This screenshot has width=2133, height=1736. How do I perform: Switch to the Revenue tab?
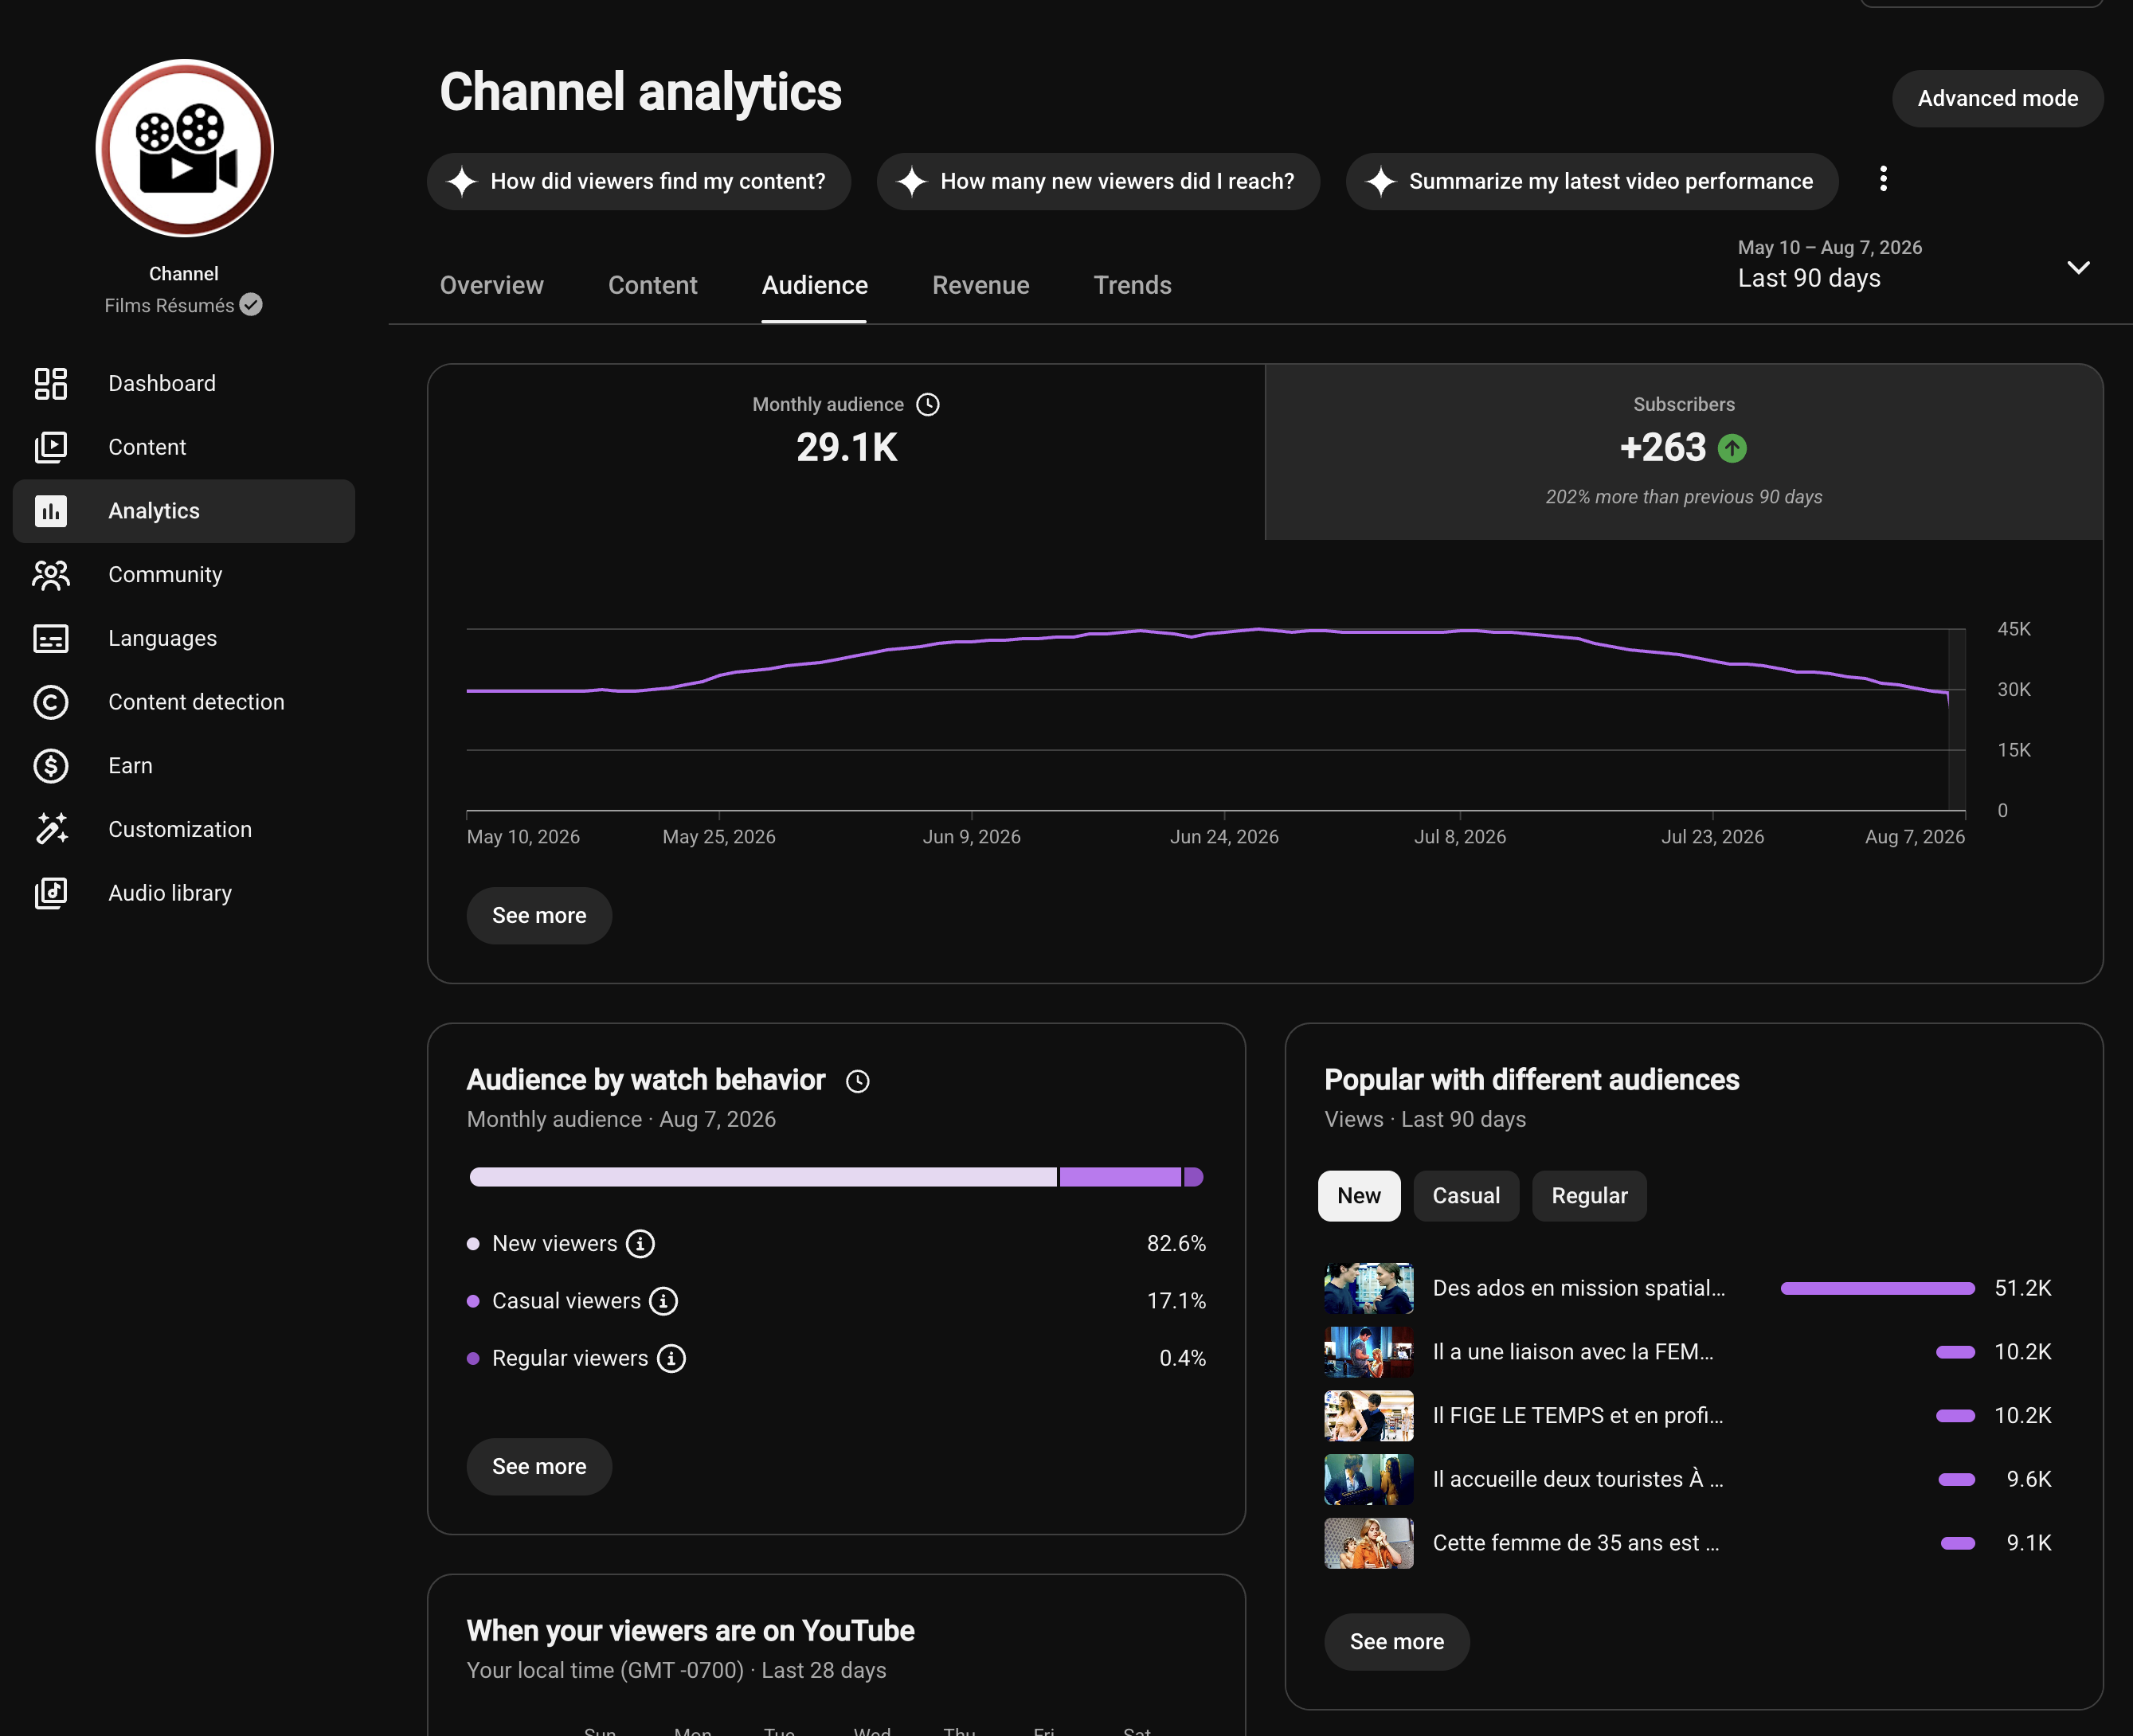pyautogui.click(x=980, y=285)
